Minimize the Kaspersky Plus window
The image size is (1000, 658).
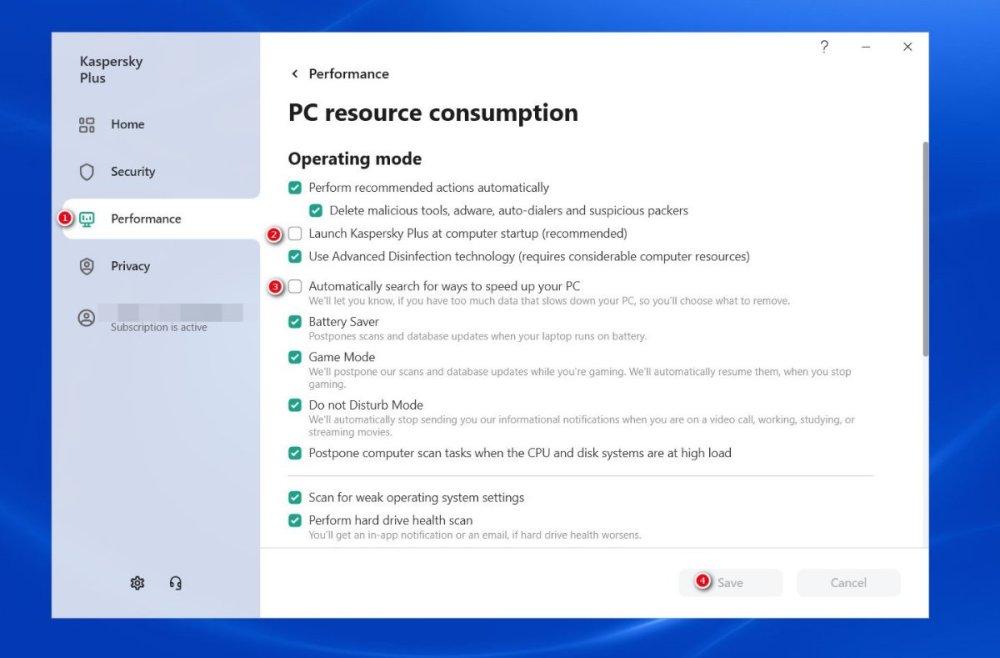865,47
